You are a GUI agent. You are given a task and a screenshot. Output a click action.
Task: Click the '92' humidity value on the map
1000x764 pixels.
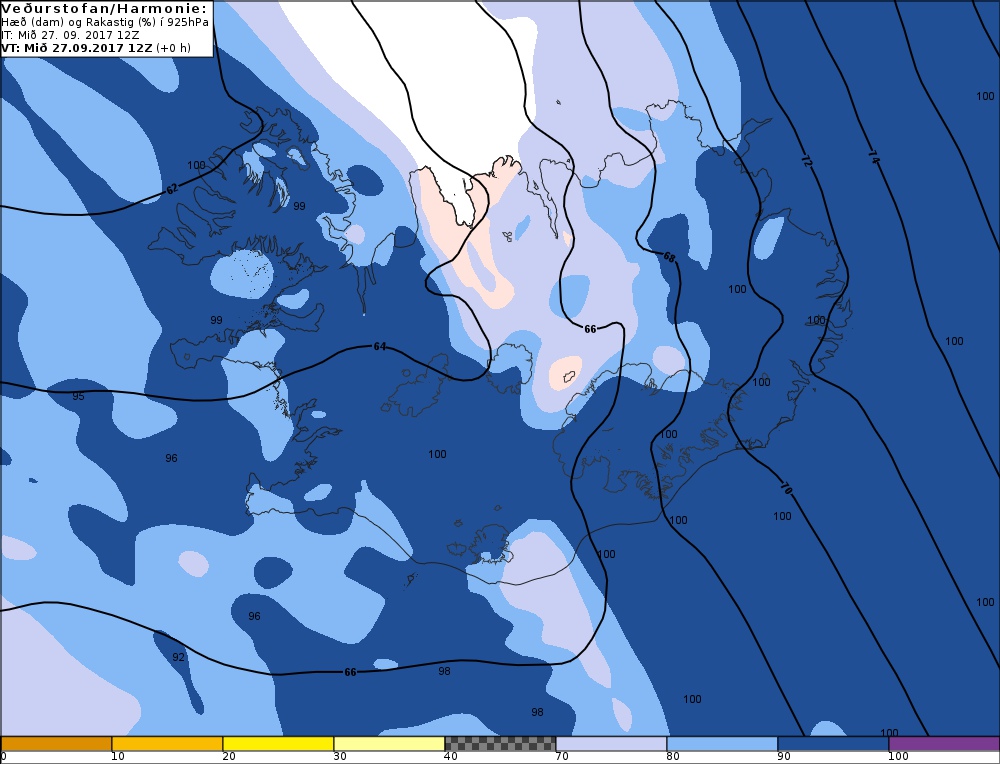point(179,657)
